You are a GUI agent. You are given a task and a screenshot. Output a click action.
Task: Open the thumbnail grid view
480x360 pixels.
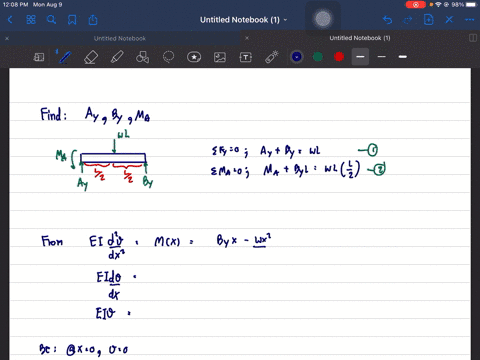31,20
